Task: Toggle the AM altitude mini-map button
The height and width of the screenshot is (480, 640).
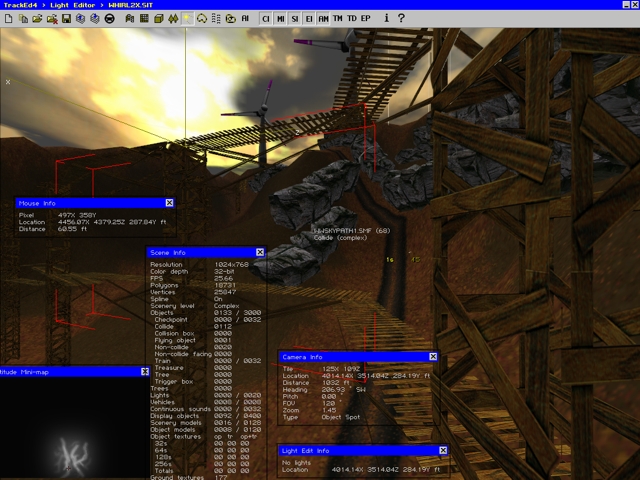Action: [323, 18]
